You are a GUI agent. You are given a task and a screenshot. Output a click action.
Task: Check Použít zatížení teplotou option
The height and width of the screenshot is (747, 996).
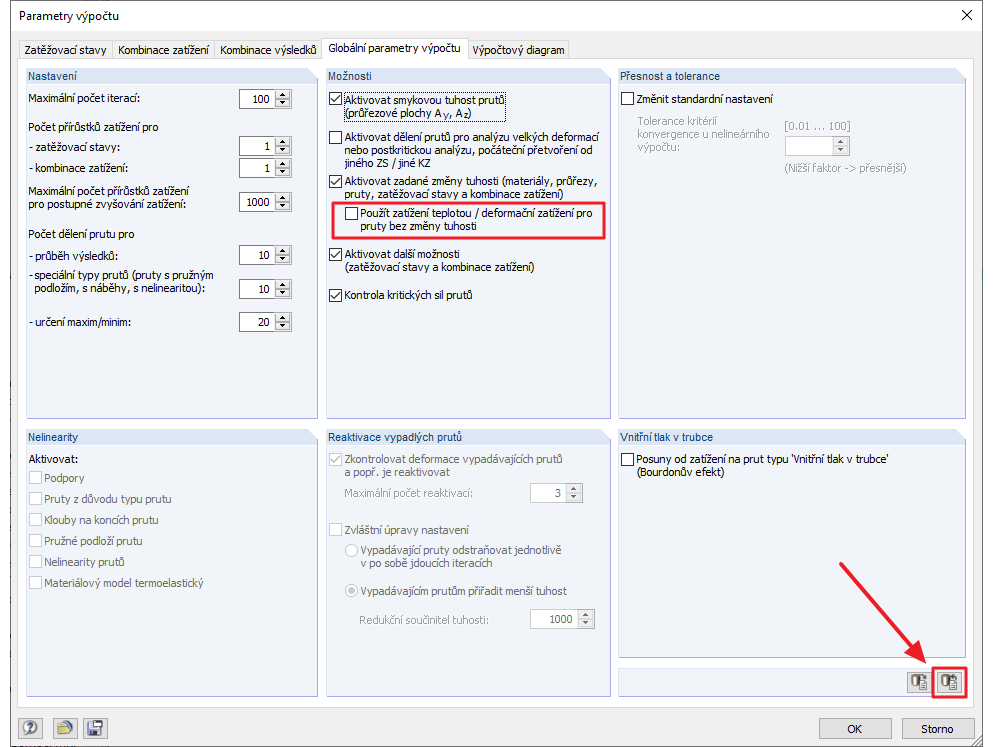[x=351, y=213]
